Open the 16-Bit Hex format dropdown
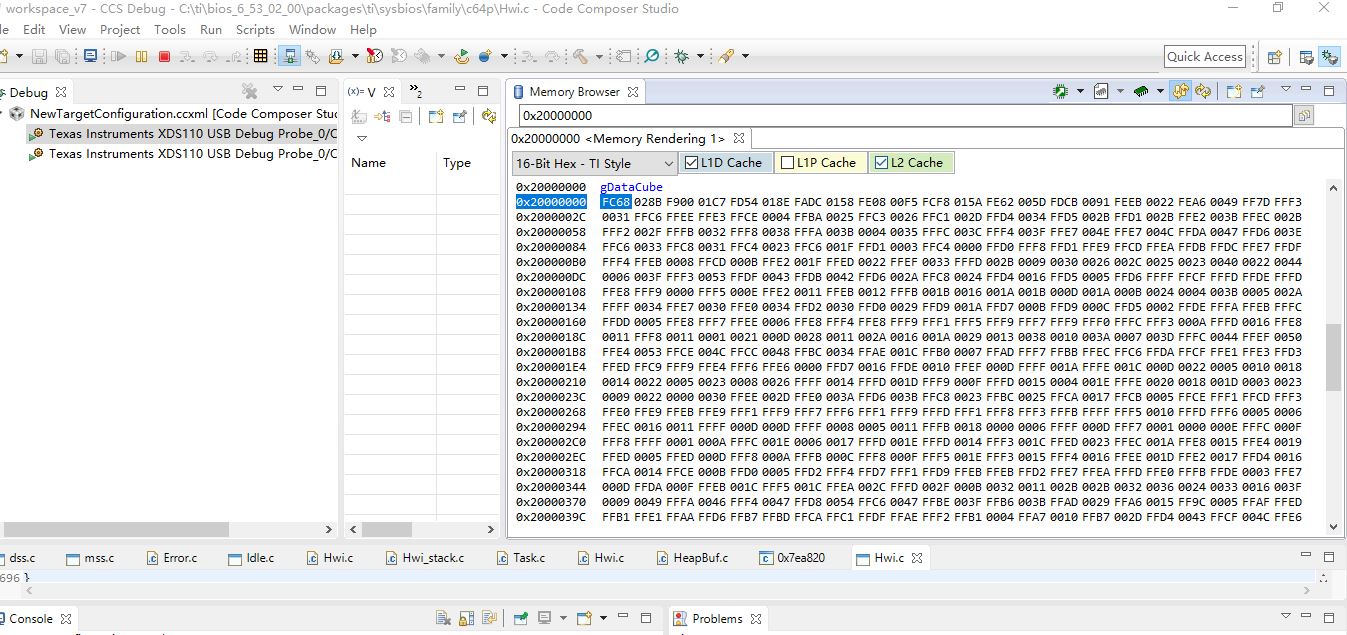The height and width of the screenshot is (635, 1347). coord(668,162)
